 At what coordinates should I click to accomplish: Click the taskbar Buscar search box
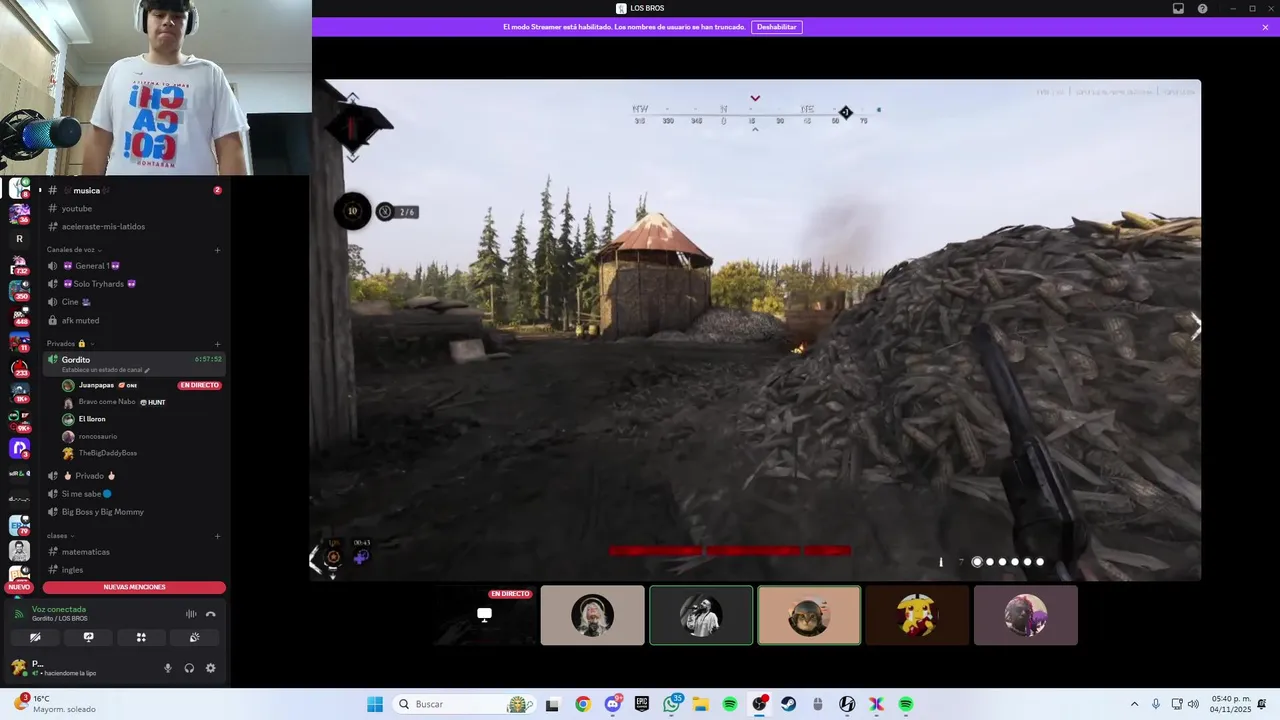[464, 704]
